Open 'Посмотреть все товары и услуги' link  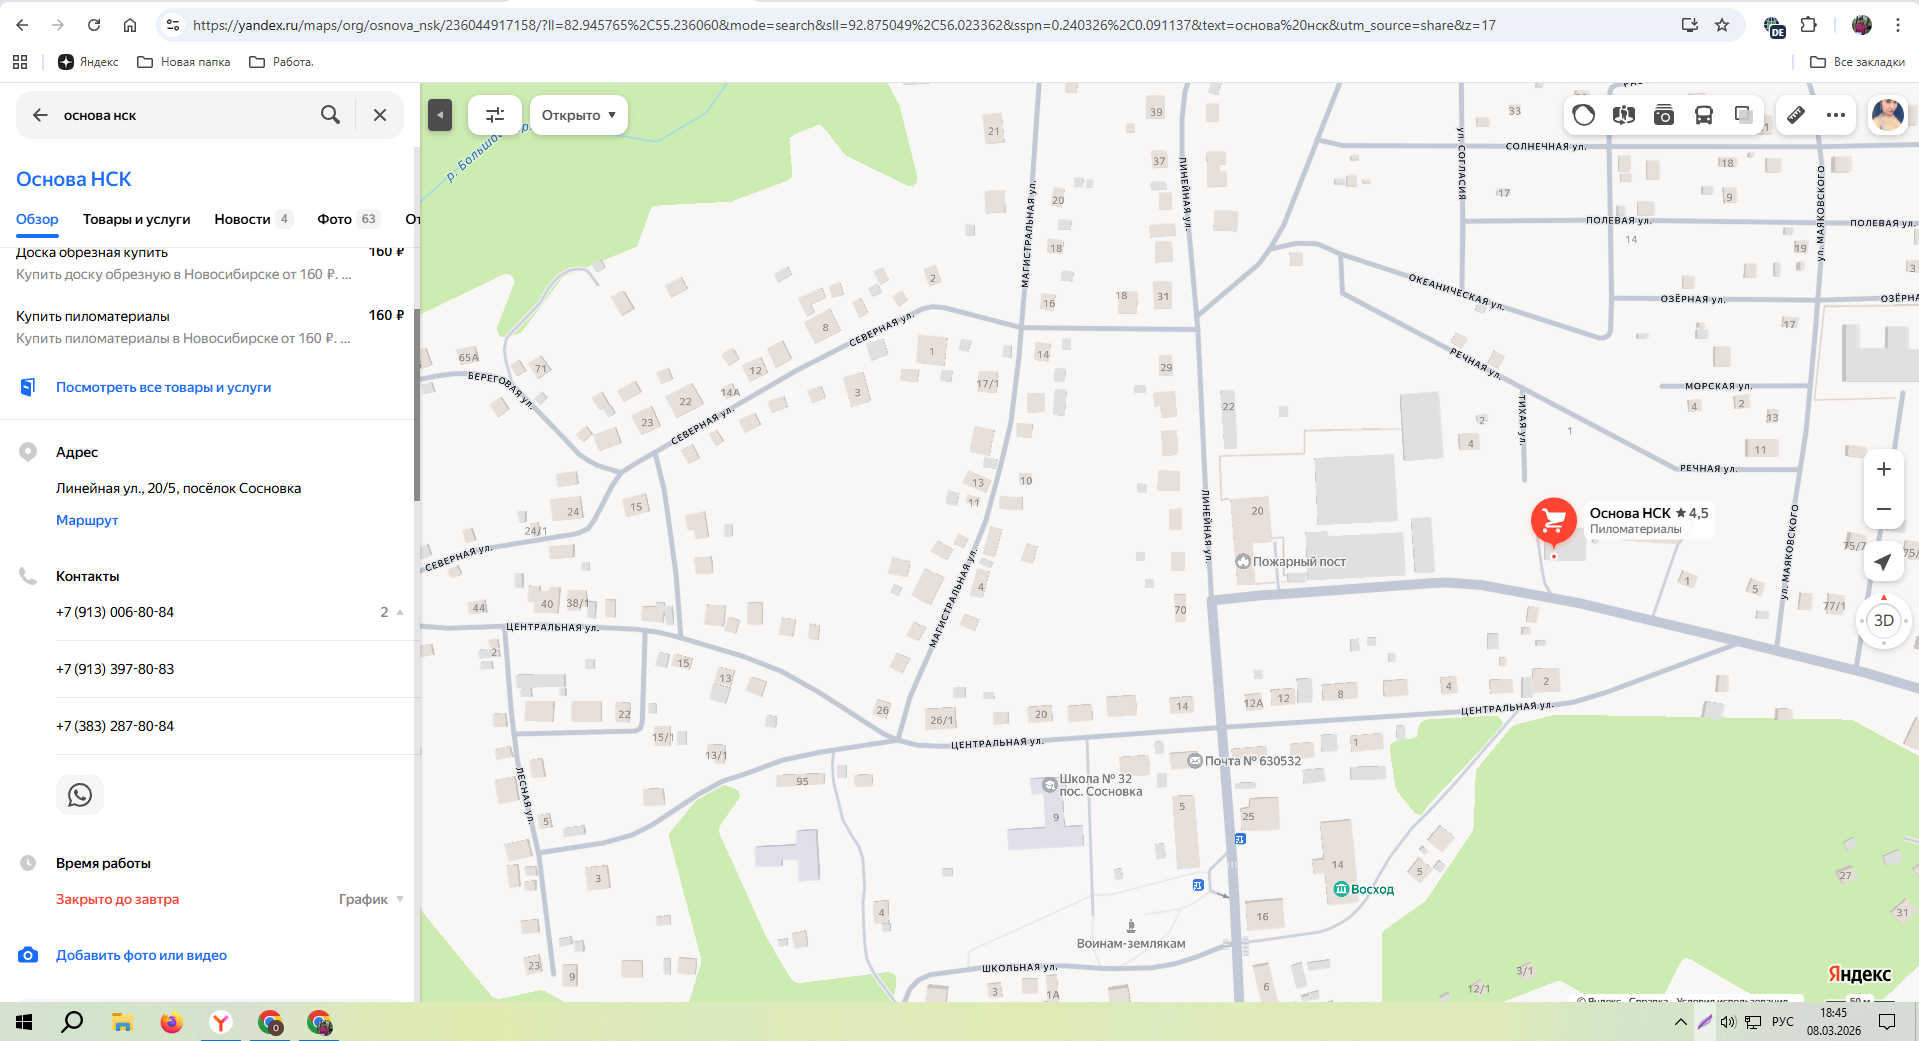pyautogui.click(x=163, y=387)
